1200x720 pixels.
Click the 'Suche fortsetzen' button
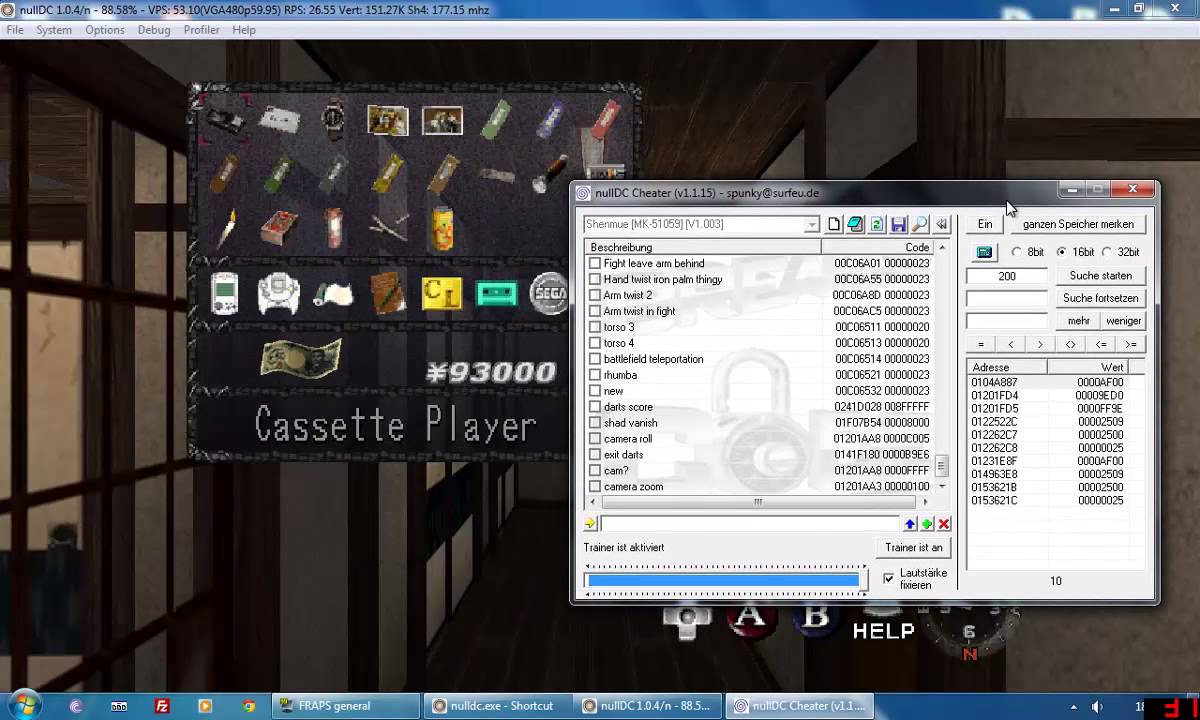pyautogui.click(x=1101, y=298)
